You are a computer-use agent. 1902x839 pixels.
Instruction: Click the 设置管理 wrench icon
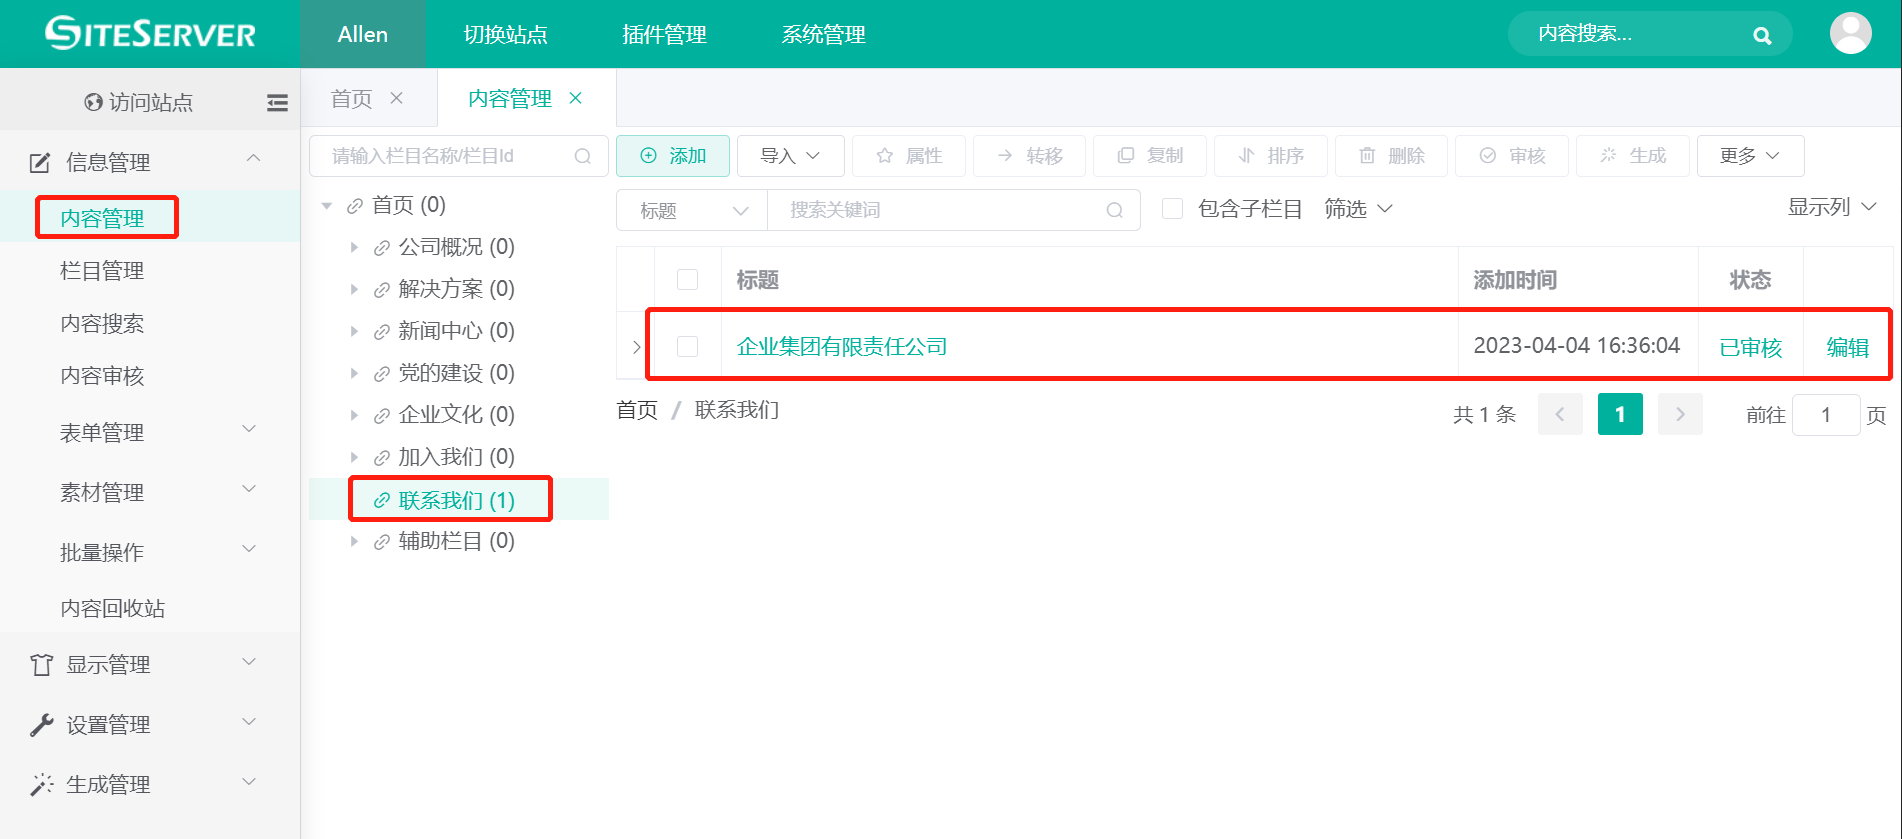[x=41, y=725]
